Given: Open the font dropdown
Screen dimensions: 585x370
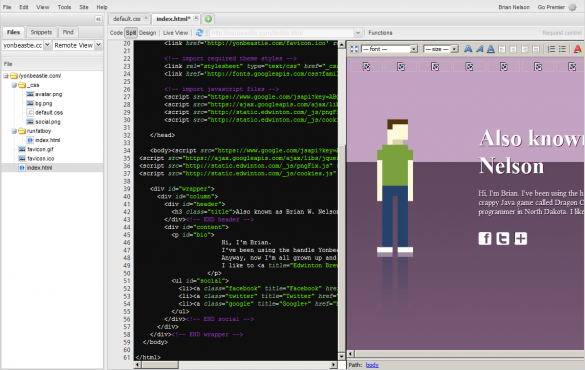Looking at the screenshot, I should (389, 49).
